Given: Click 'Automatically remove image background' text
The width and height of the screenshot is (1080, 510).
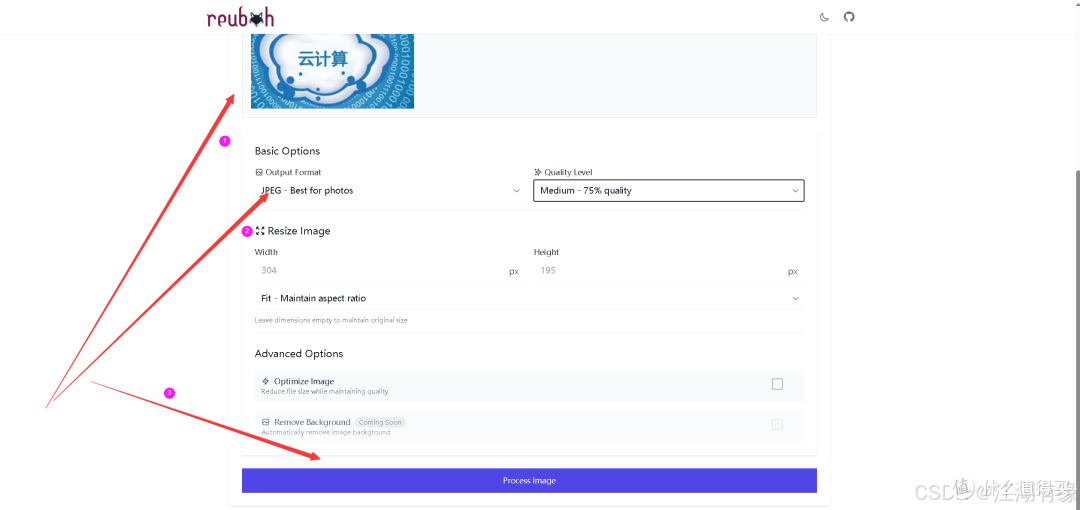Looking at the screenshot, I should [325, 432].
